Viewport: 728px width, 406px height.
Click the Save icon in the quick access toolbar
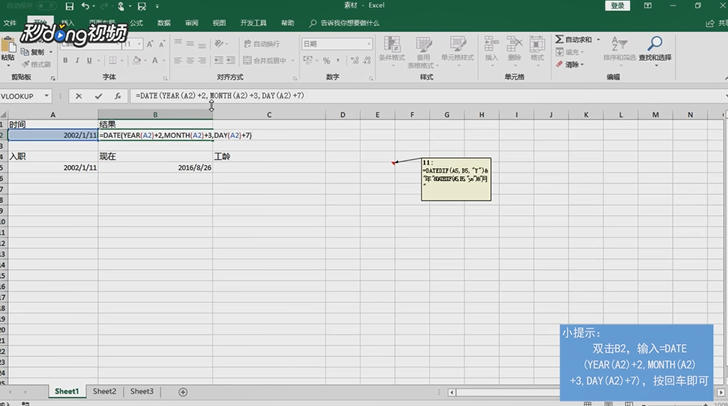click(69, 6)
